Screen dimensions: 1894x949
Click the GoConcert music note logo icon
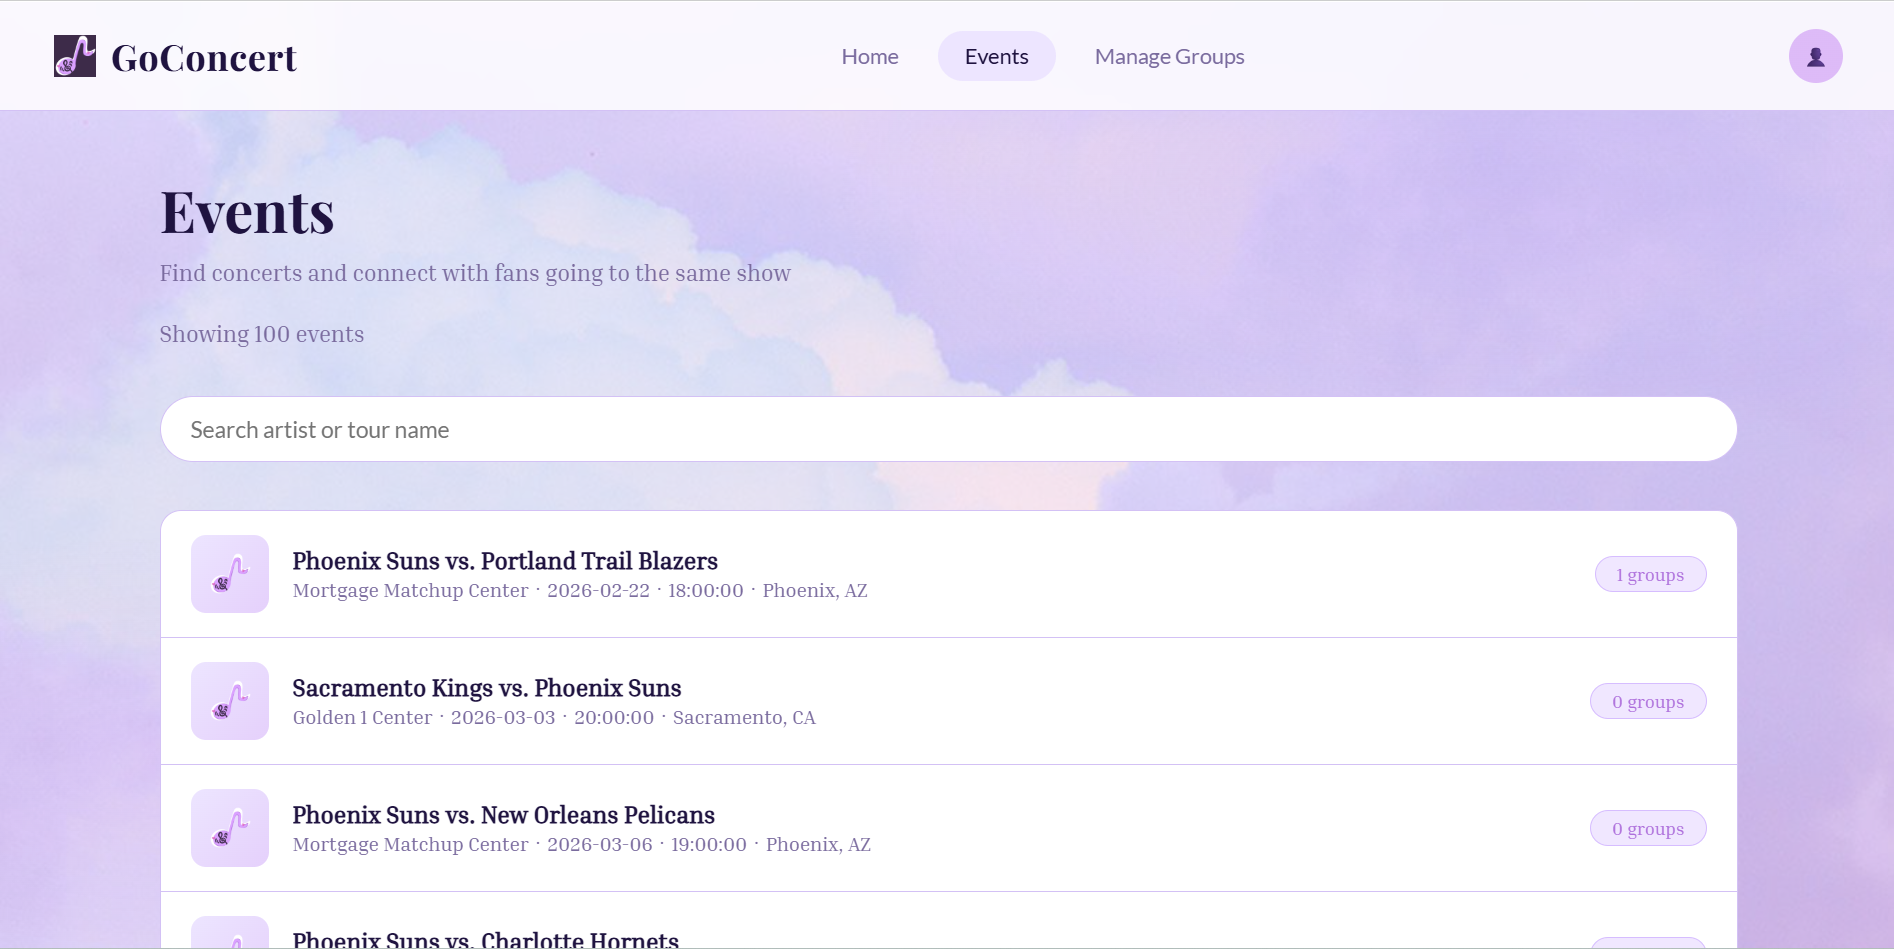click(75, 56)
